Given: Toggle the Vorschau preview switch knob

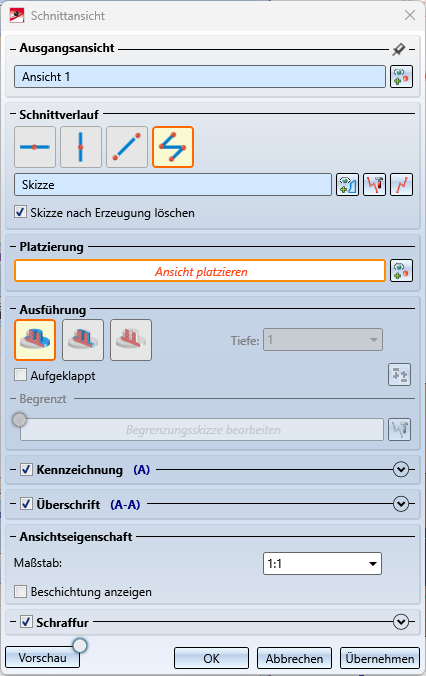Looking at the screenshot, I should pyautogui.click(x=80, y=645).
